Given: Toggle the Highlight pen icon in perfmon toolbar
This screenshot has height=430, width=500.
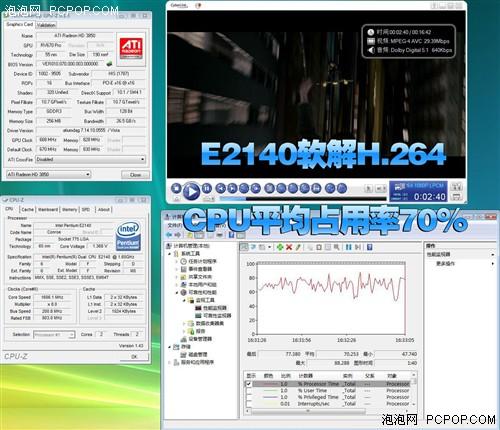Looking at the screenshot, I should pos(298,247).
